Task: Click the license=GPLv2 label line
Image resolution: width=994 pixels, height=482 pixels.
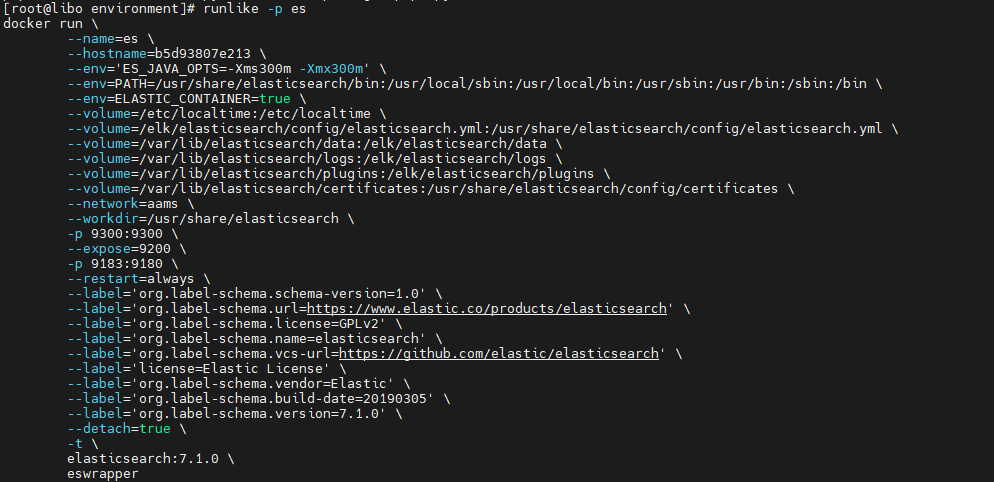Action: tap(235, 323)
